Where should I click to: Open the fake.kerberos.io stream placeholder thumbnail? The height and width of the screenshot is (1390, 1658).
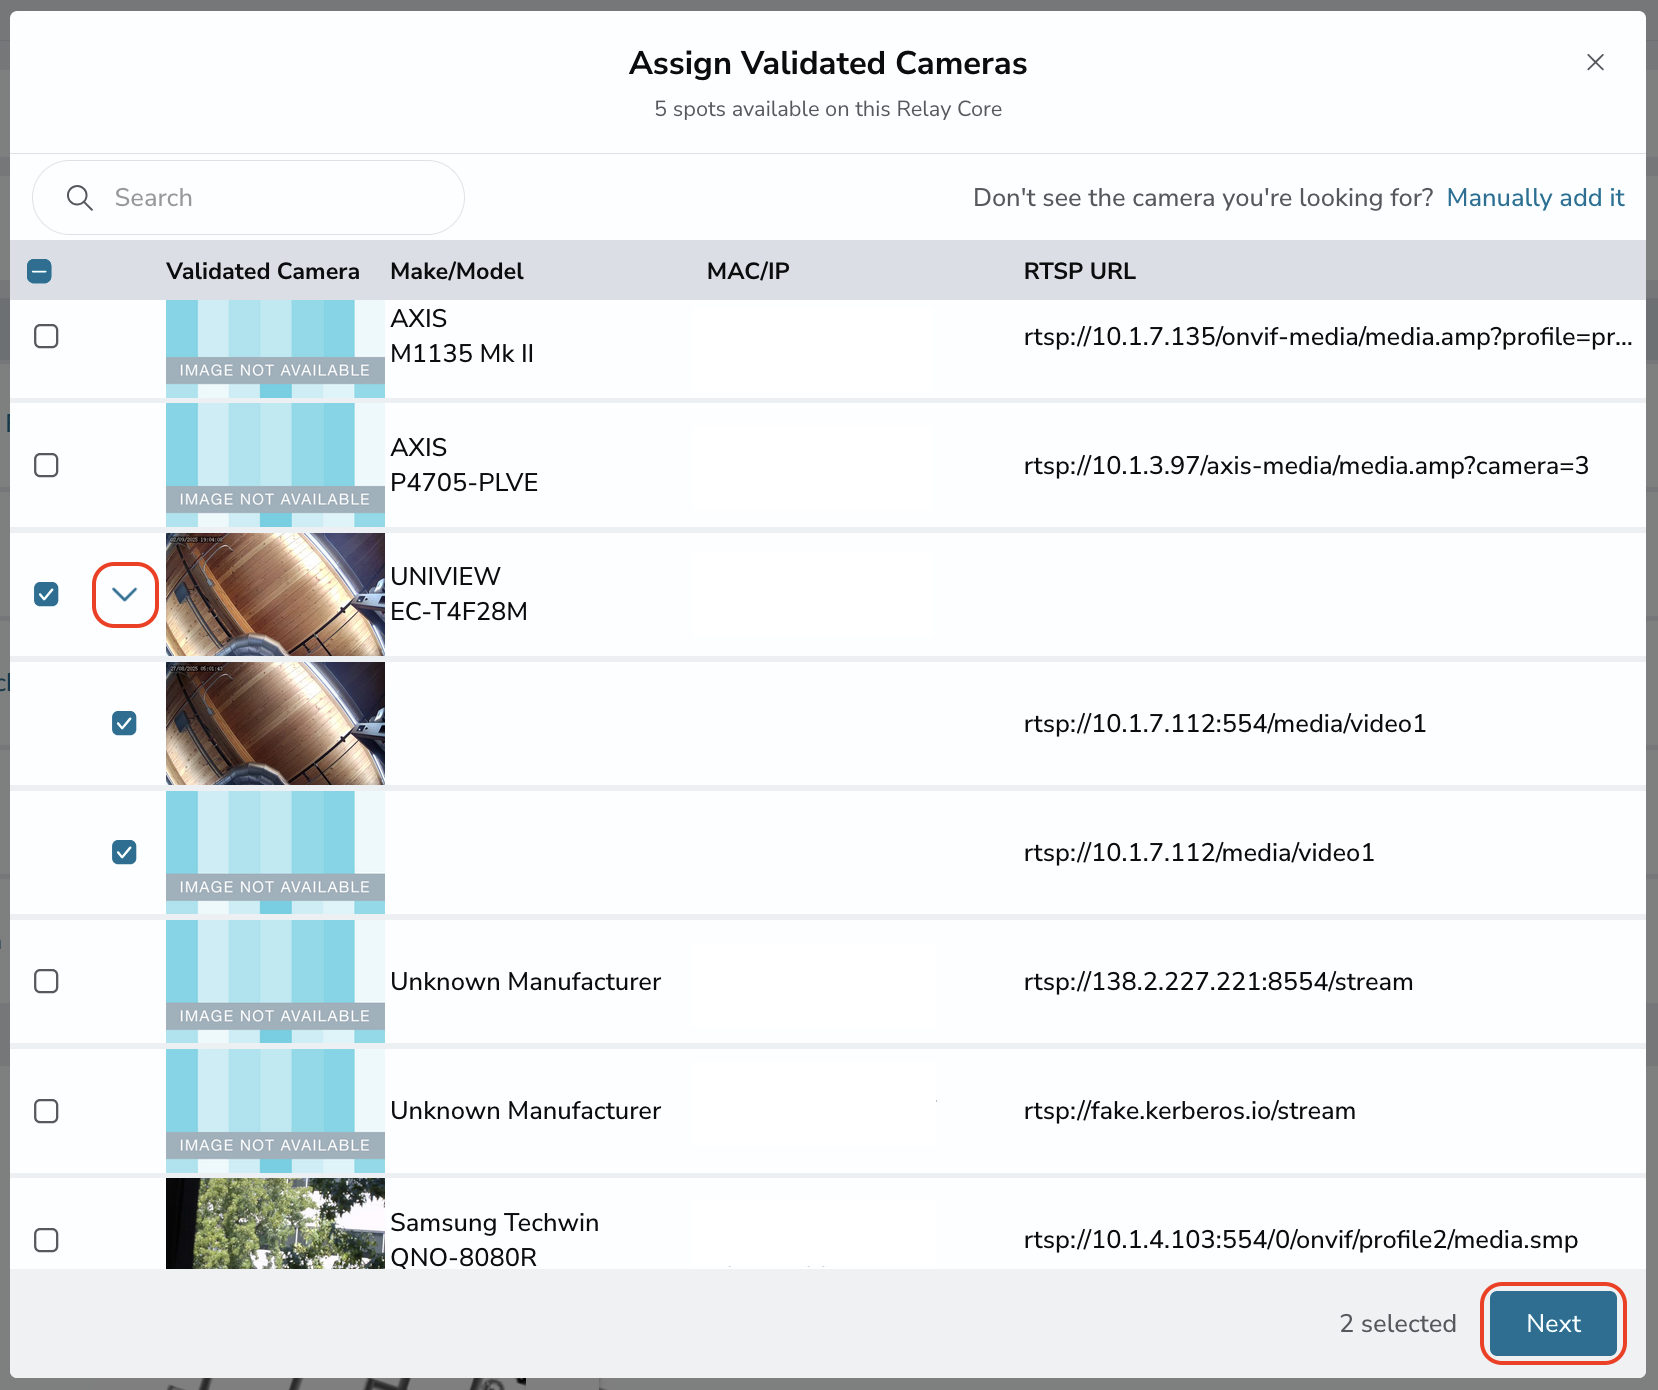[275, 1111]
